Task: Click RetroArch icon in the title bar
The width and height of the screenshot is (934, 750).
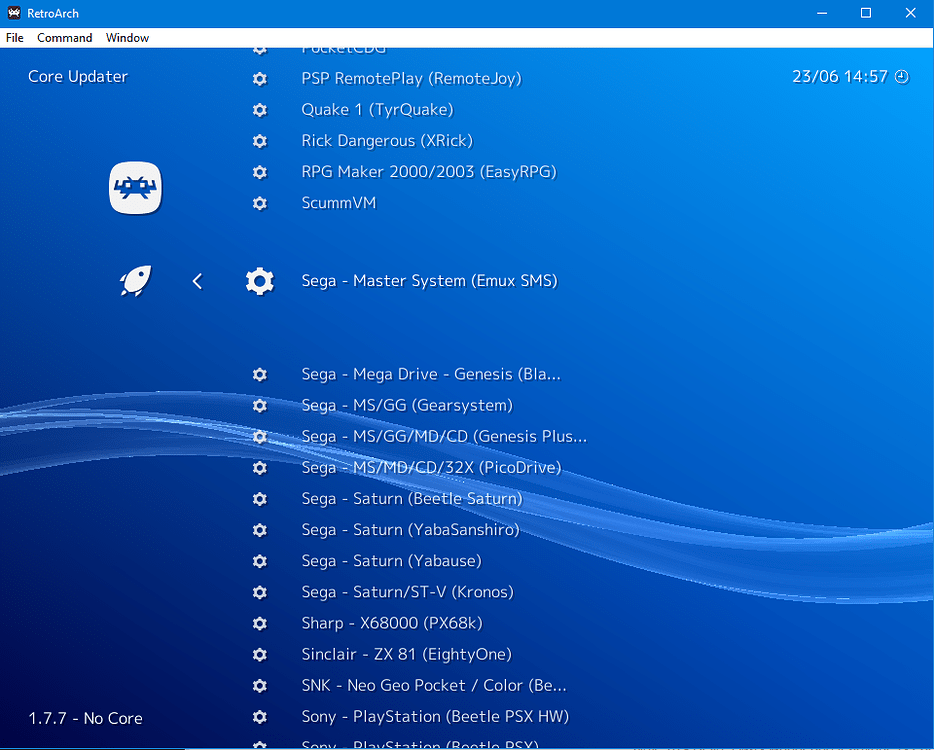Action: pos(14,13)
